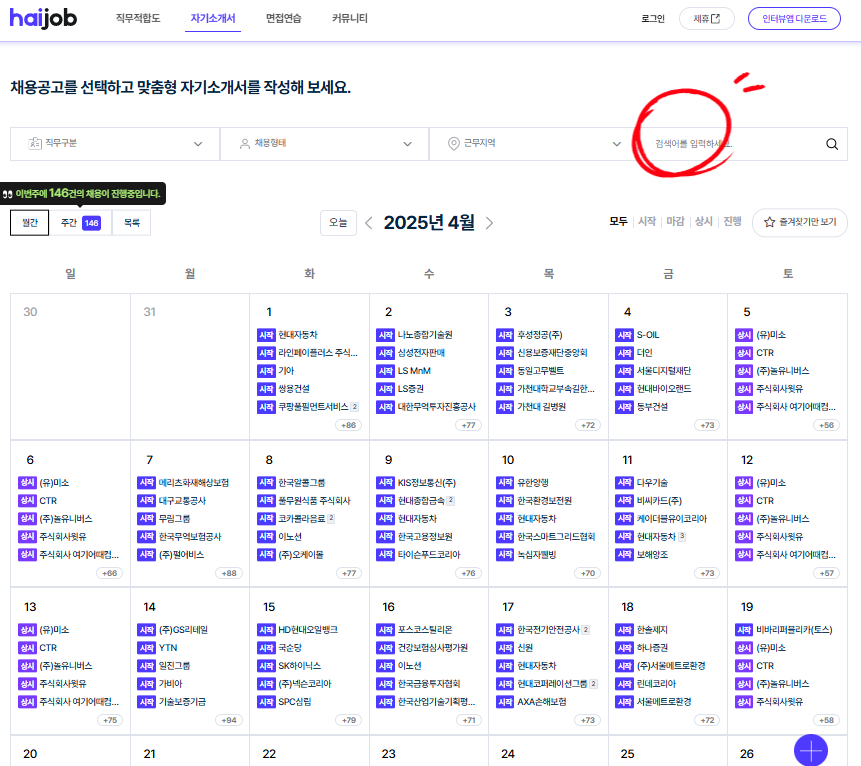Show the +88 more postings on April 7
861x766 pixels.
(x=229, y=573)
